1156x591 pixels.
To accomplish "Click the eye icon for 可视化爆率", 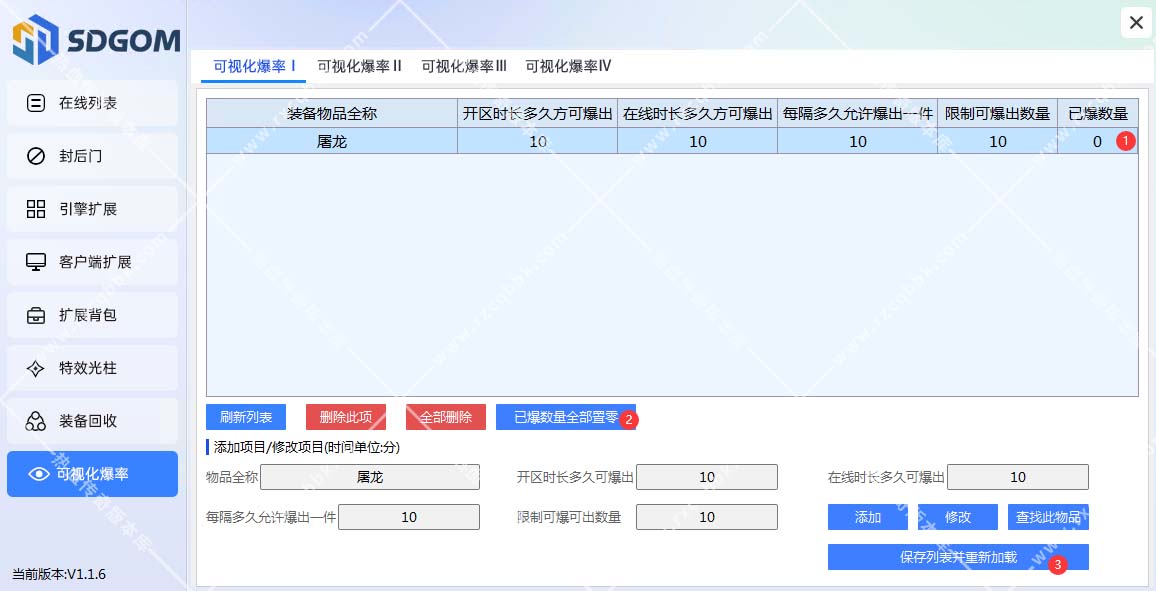I will 39,474.
